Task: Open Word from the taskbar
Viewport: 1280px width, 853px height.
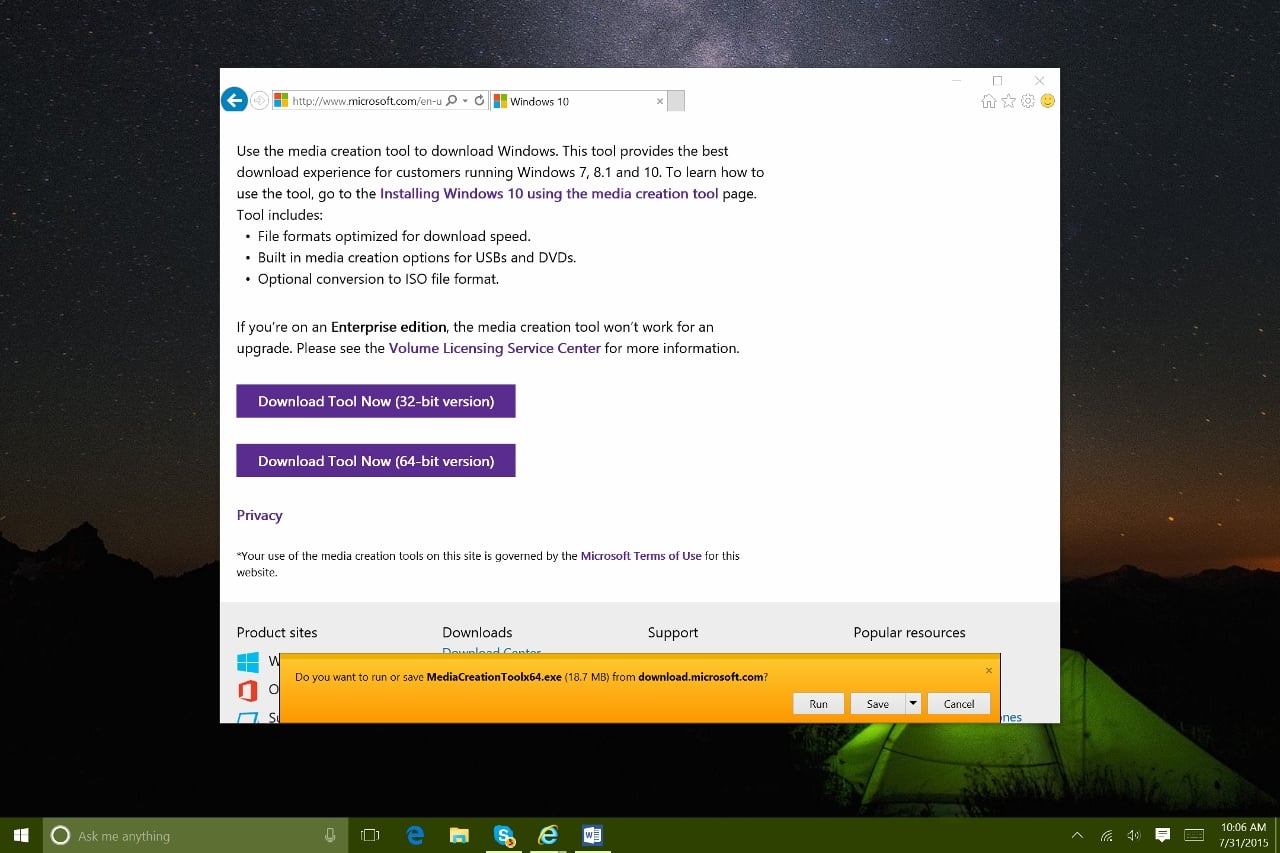Action: click(x=593, y=835)
